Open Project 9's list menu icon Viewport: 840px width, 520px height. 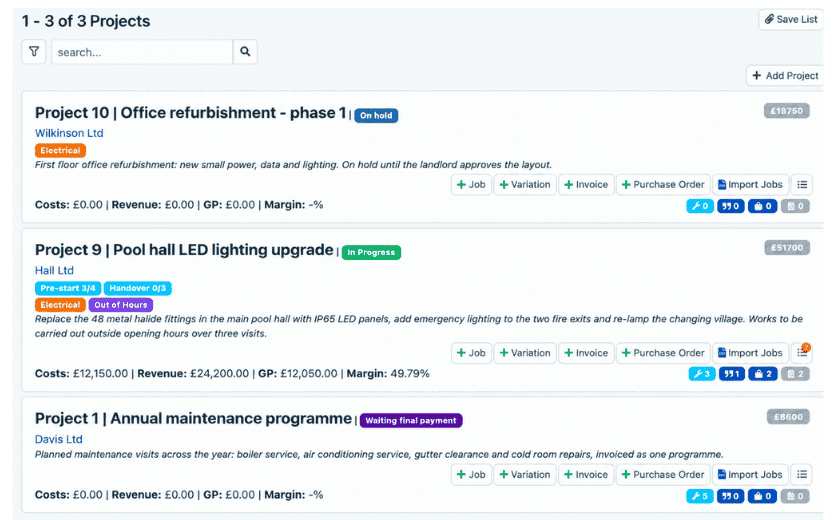click(802, 353)
